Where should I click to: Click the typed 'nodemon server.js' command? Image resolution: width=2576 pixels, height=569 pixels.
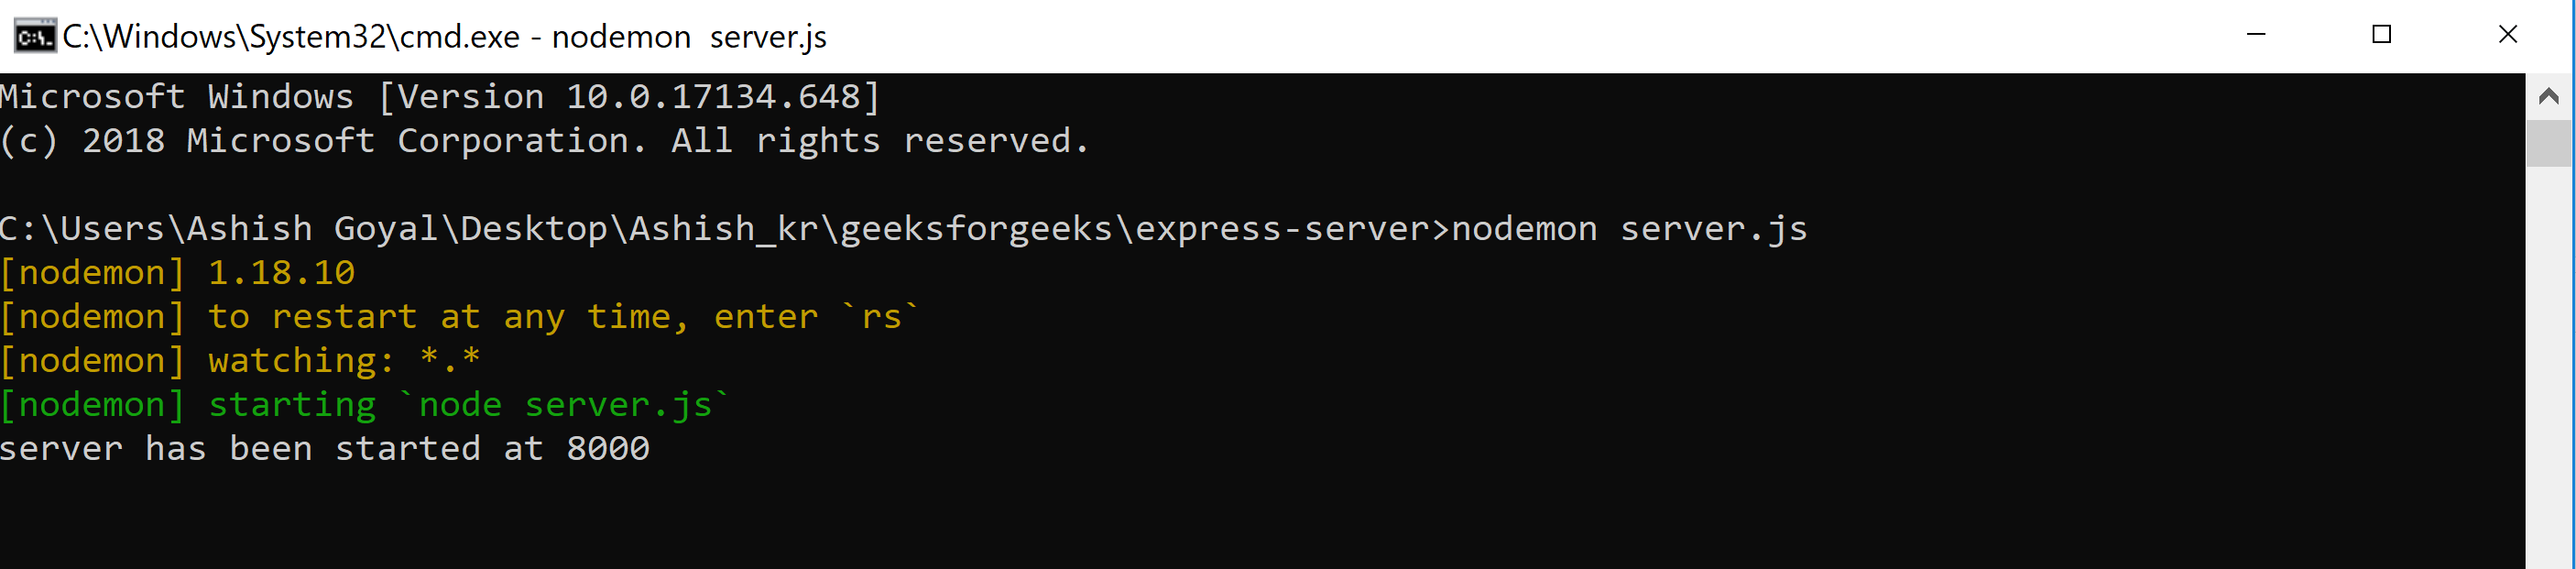point(1629,229)
